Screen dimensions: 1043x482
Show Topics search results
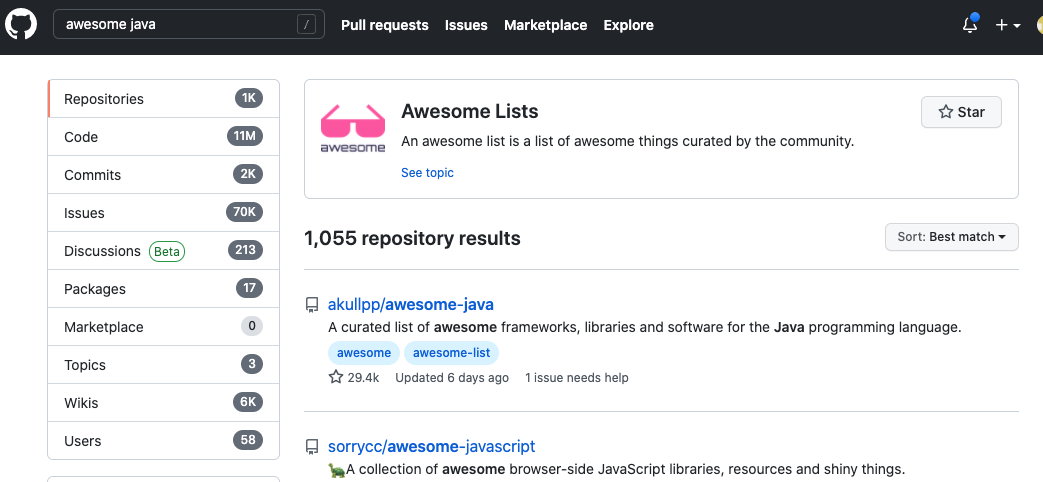(164, 364)
